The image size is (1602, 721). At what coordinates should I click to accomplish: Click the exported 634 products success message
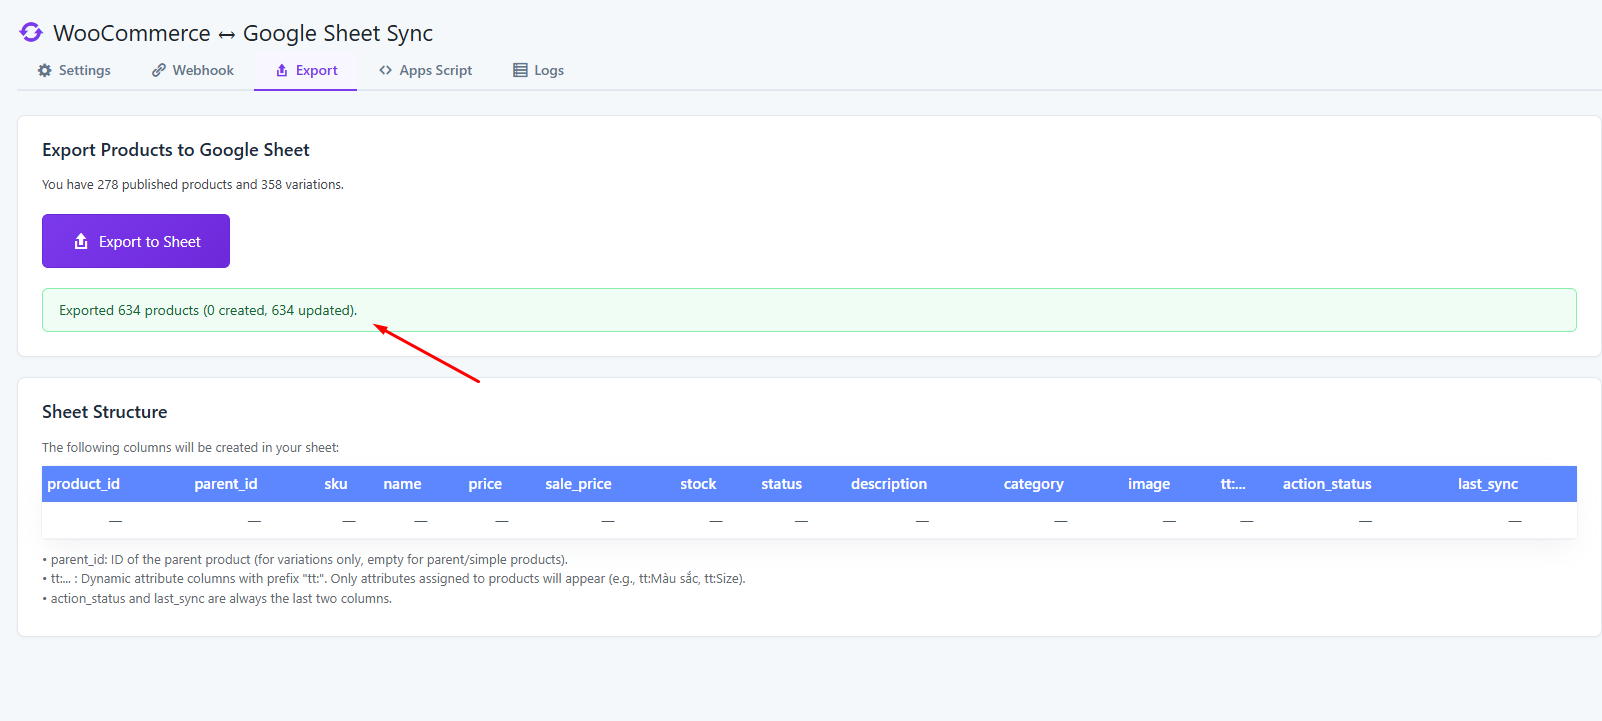pyautogui.click(x=208, y=311)
